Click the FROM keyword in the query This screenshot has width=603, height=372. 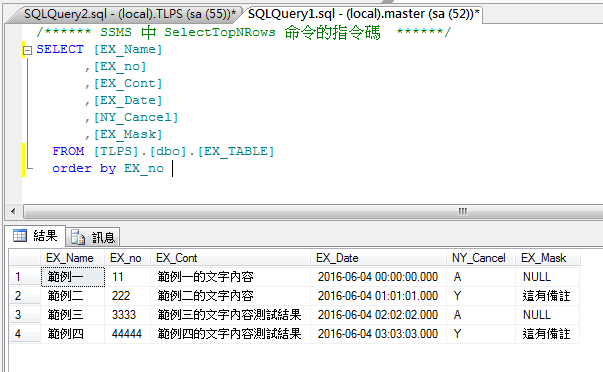click(68, 151)
